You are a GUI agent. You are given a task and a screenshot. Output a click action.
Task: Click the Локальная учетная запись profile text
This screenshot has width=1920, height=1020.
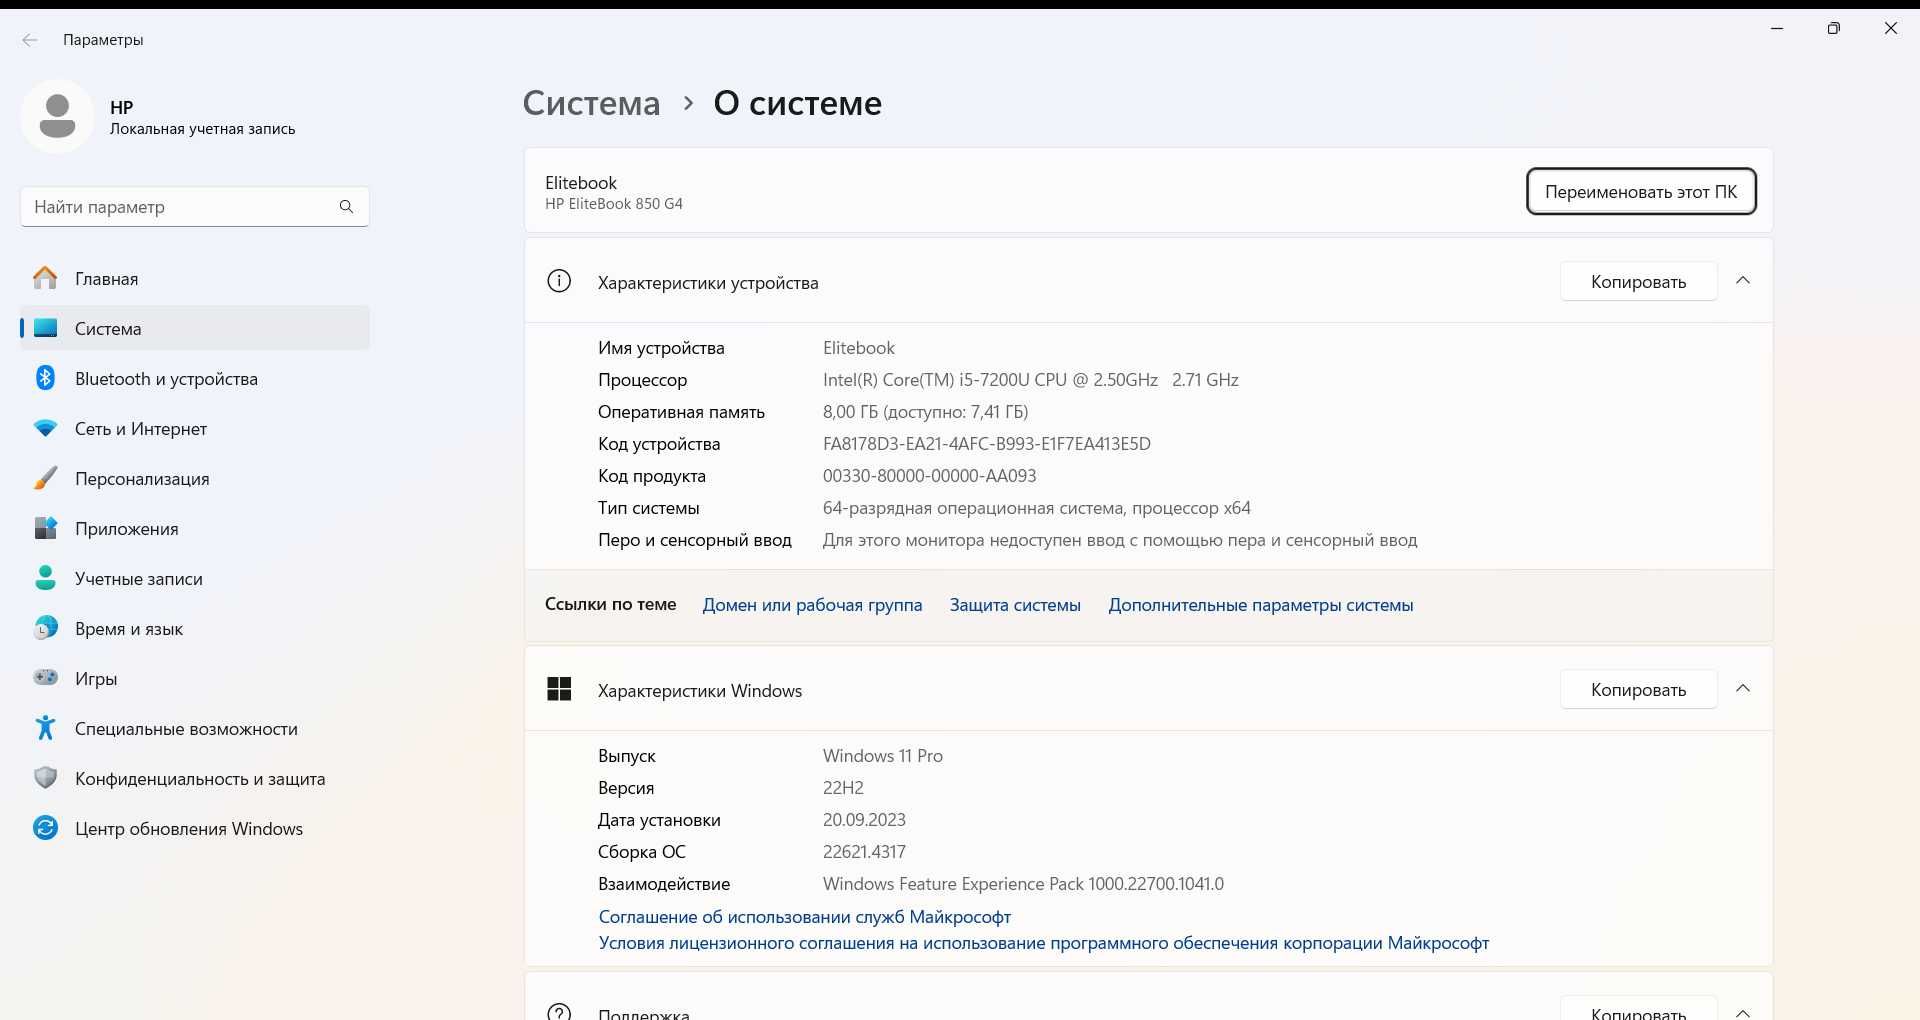point(202,129)
